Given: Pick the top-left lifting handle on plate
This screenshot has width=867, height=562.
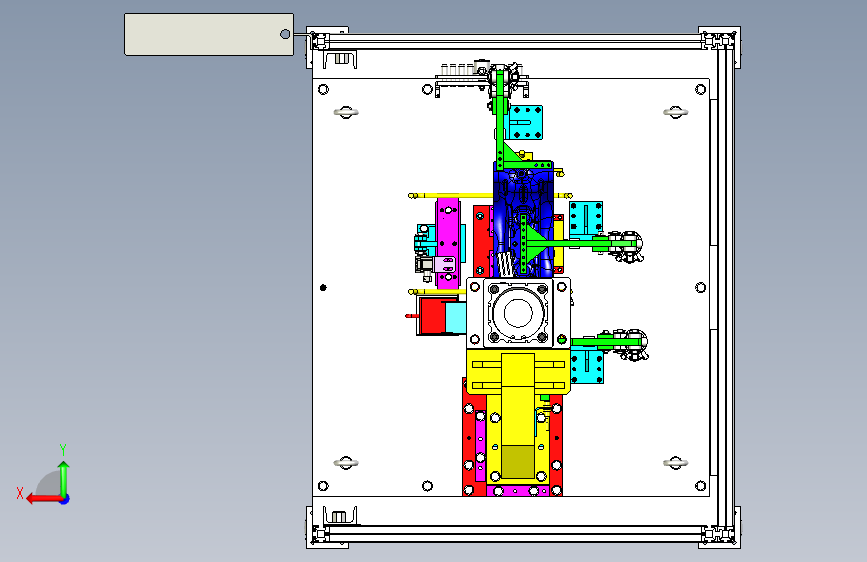Looking at the screenshot, I should coord(346,112).
